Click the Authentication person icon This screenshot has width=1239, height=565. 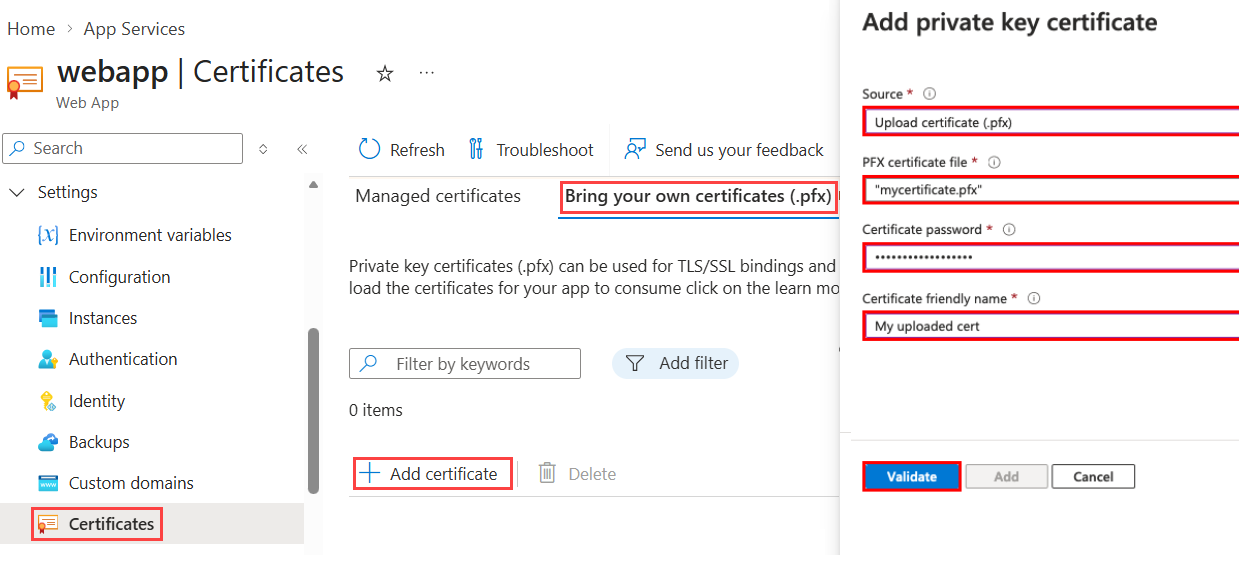[x=48, y=359]
